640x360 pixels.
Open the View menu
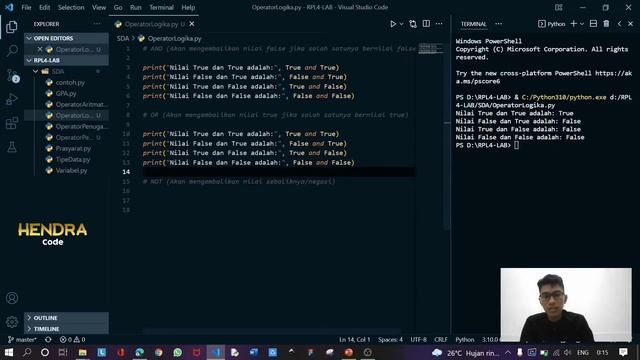tap(99, 7)
